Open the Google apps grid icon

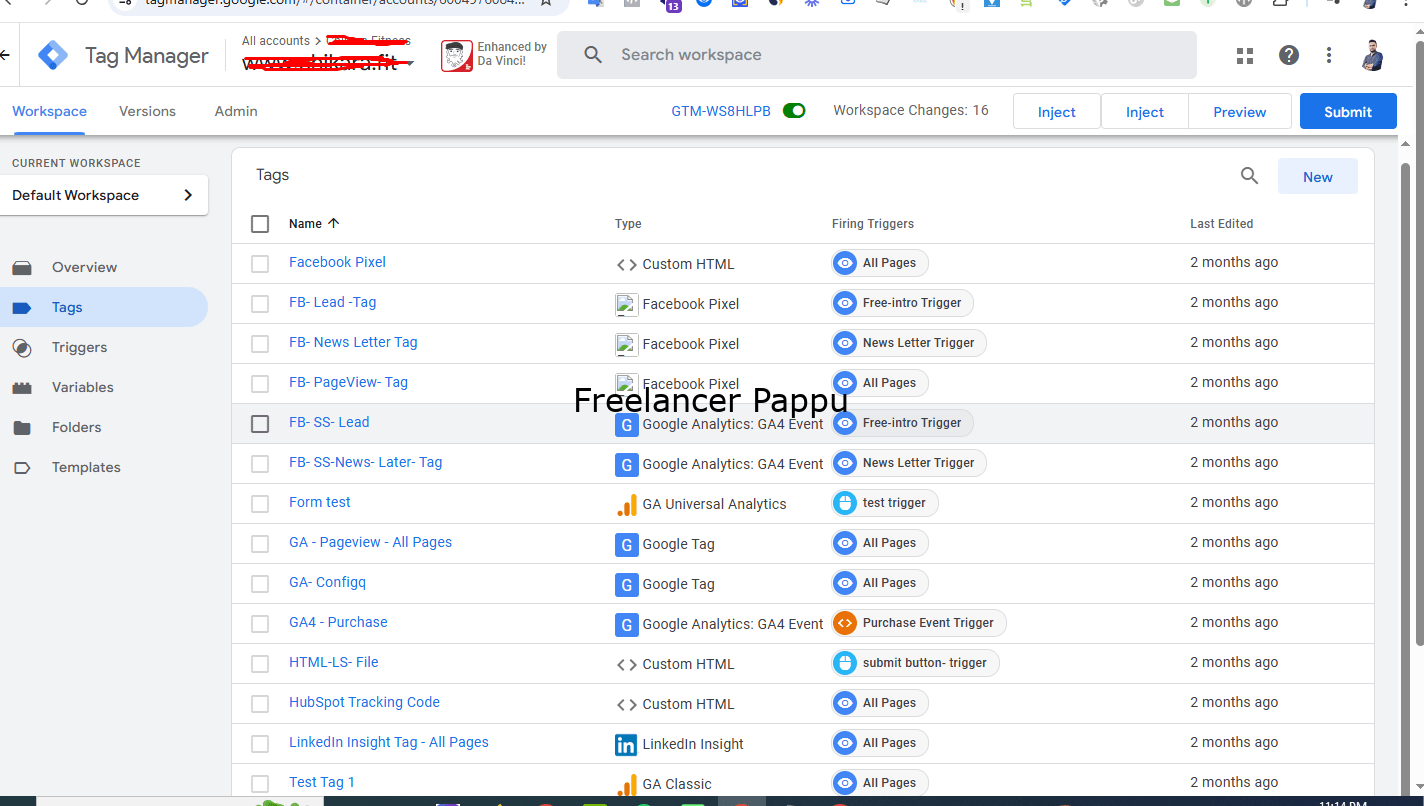point(1245,56)
